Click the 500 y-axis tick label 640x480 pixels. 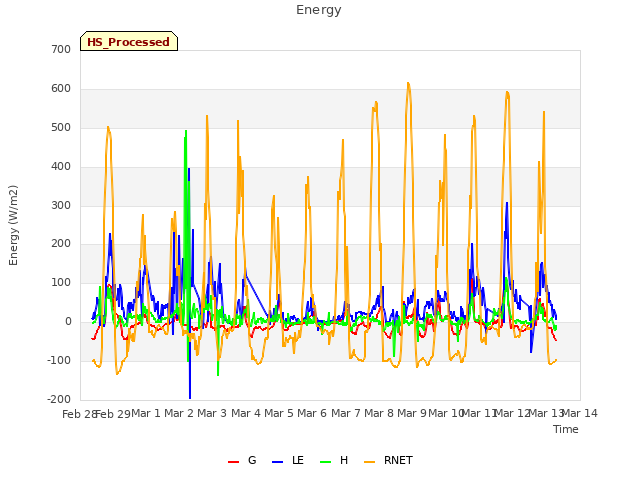tap(61, 127)
